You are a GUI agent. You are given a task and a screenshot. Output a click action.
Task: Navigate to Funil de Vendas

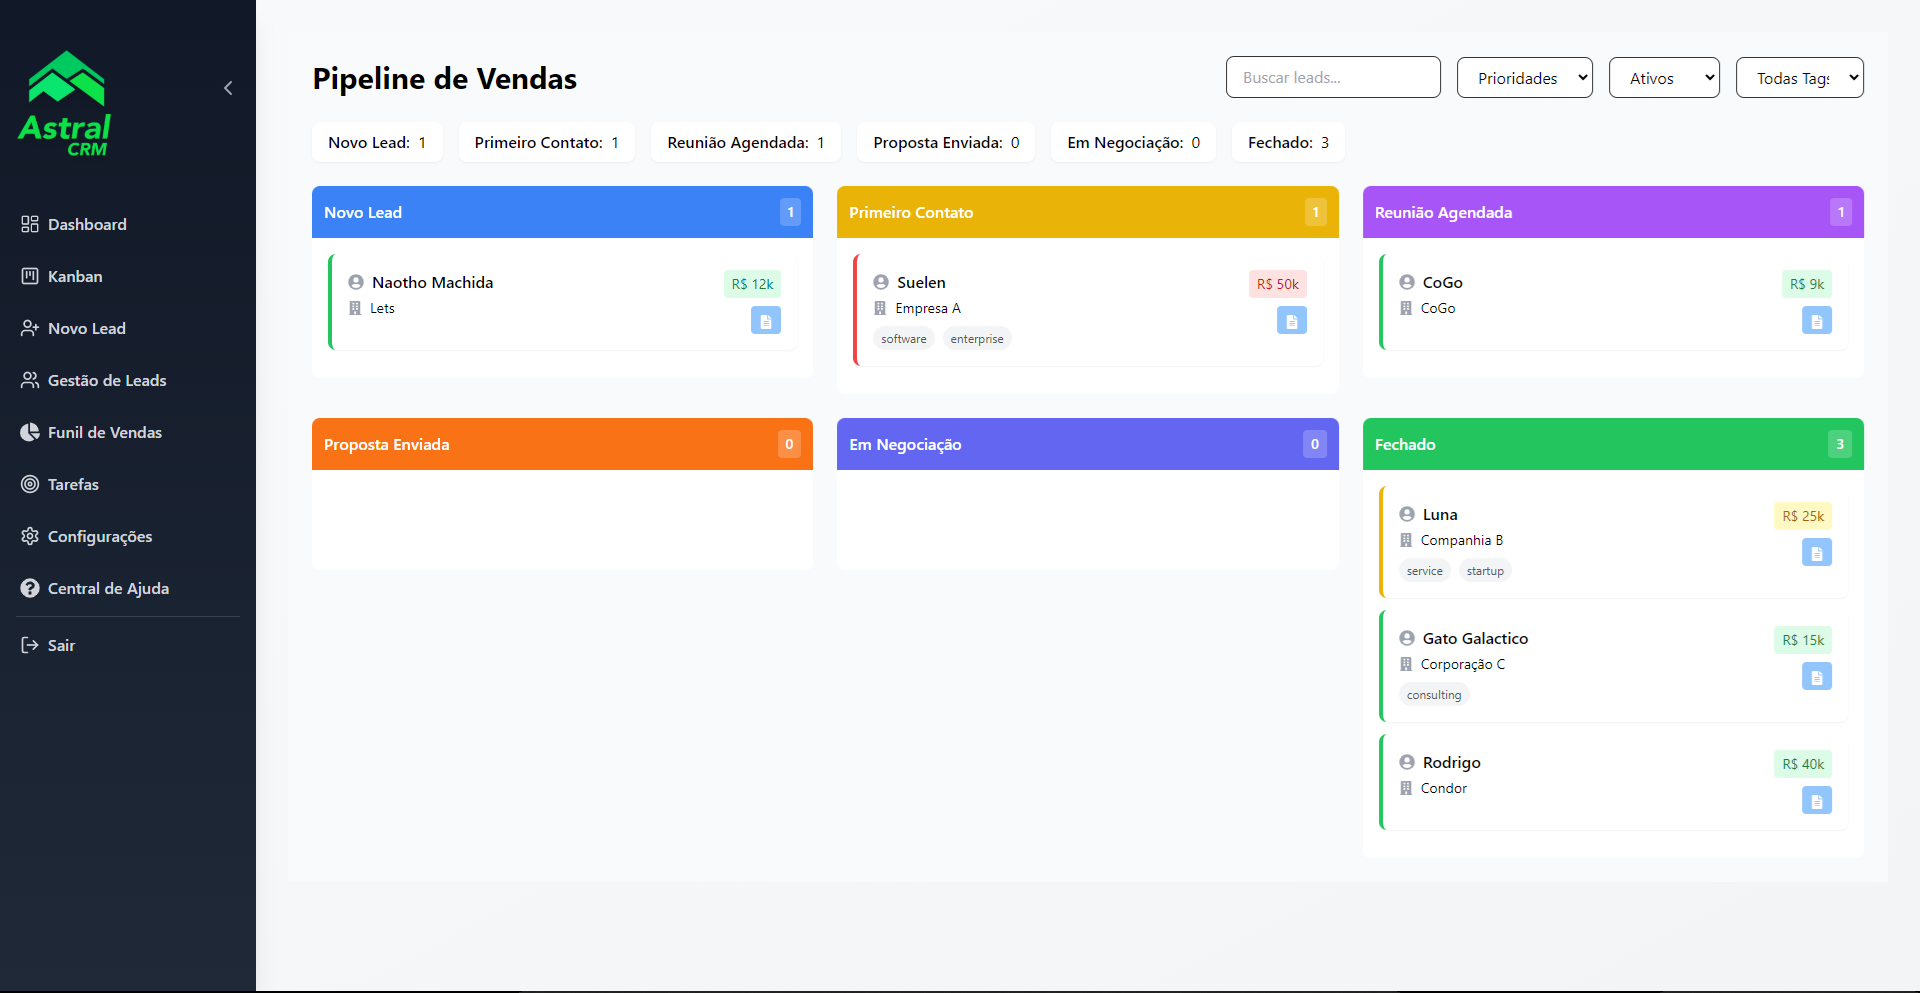click(104, 433)
